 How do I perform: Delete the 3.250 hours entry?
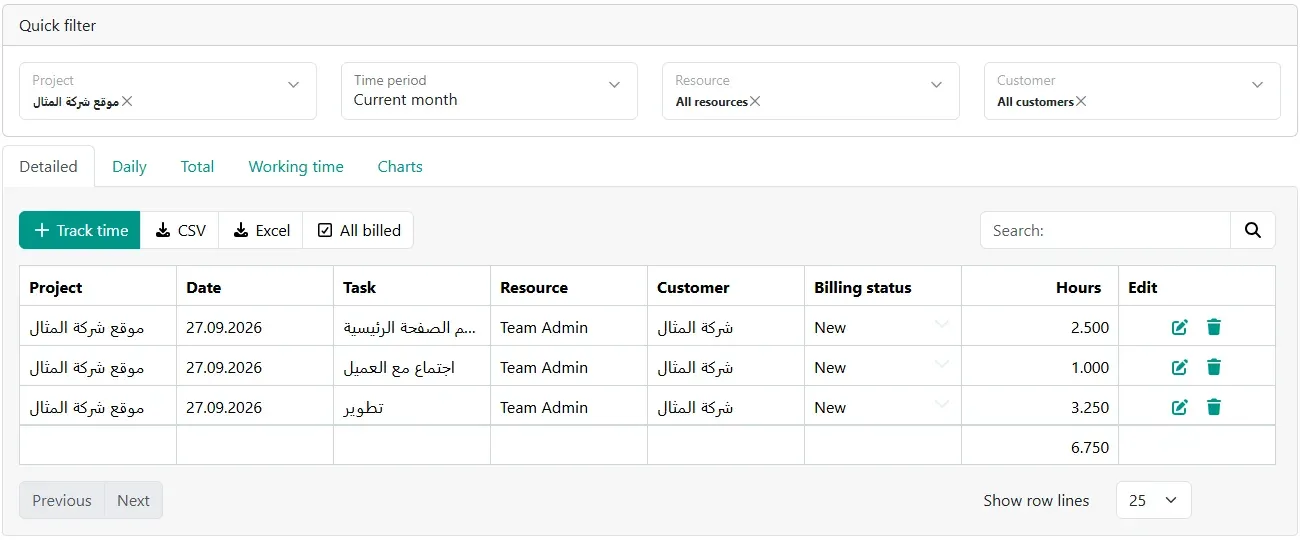point(1214,407)
